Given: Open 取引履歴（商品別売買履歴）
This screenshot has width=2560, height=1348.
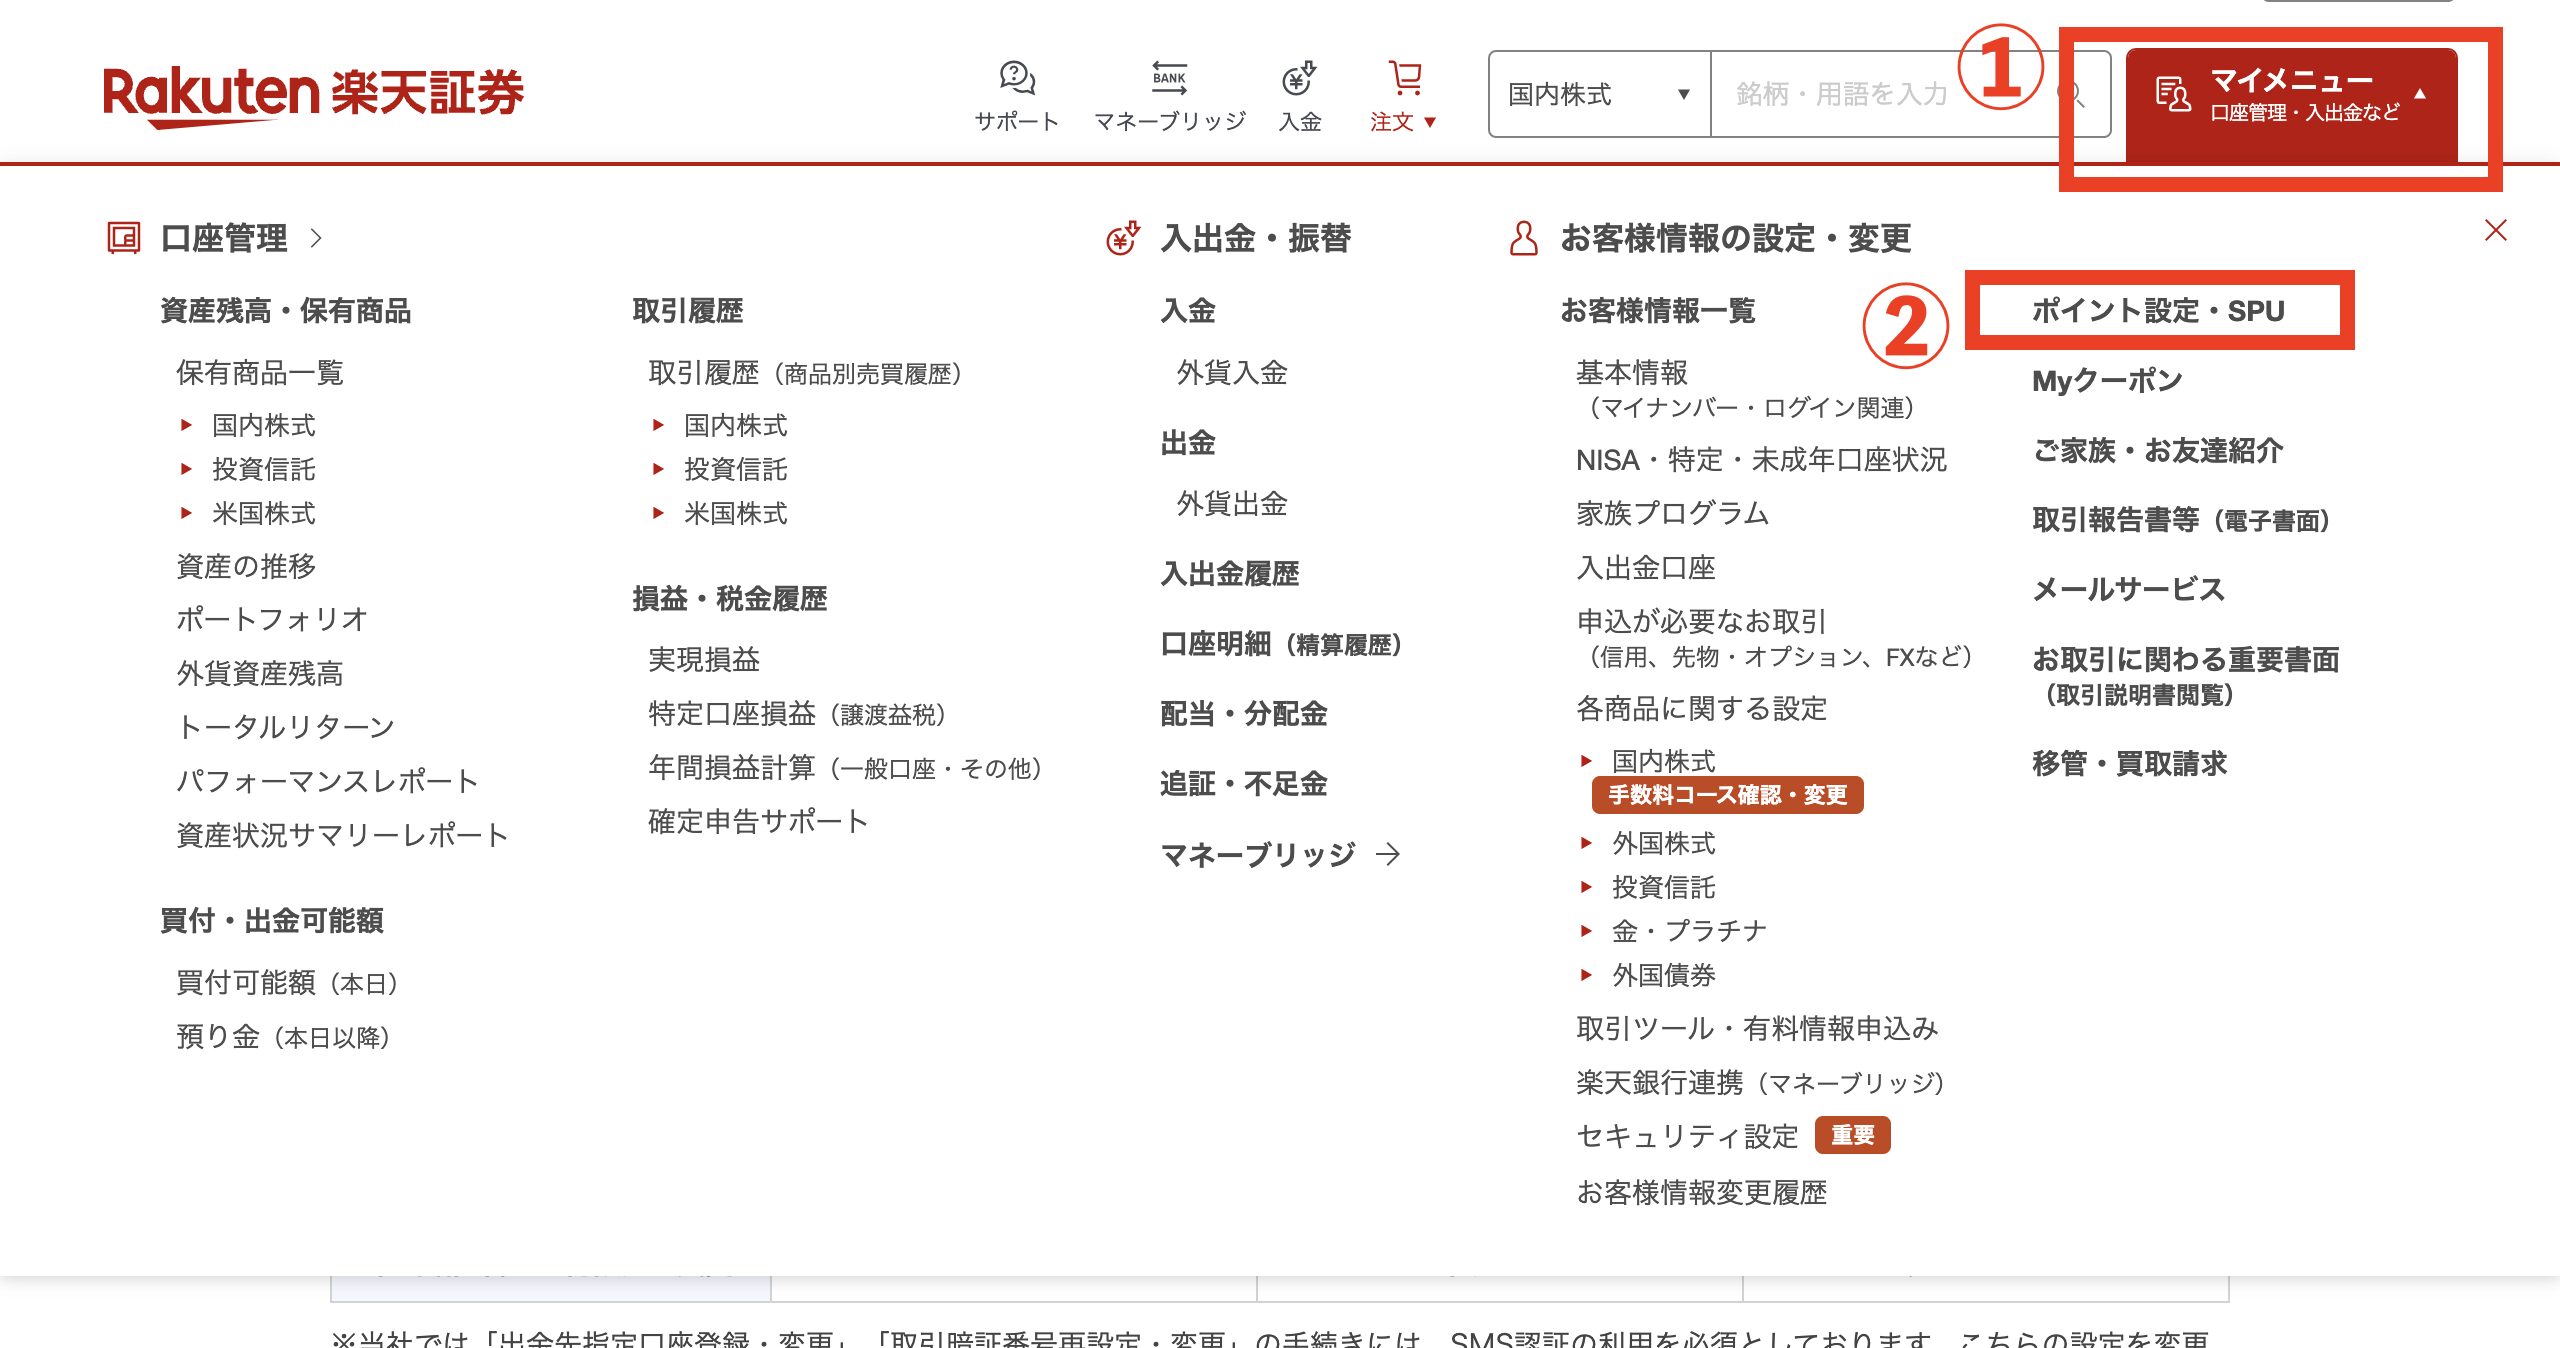Looking at the screenshot, I should click(807, 373).
